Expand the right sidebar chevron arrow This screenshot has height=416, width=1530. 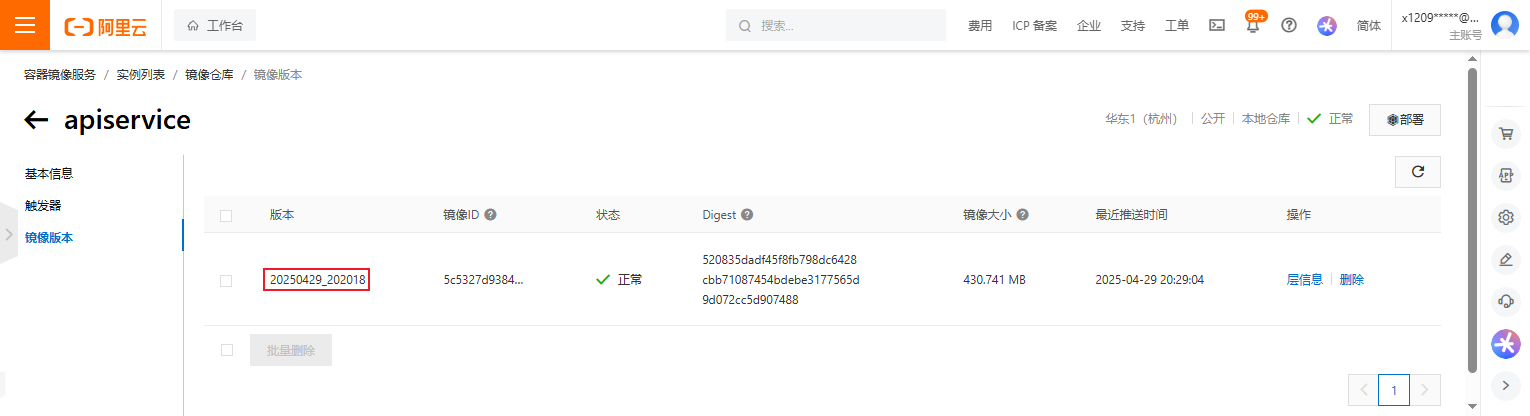[1505, 385]
